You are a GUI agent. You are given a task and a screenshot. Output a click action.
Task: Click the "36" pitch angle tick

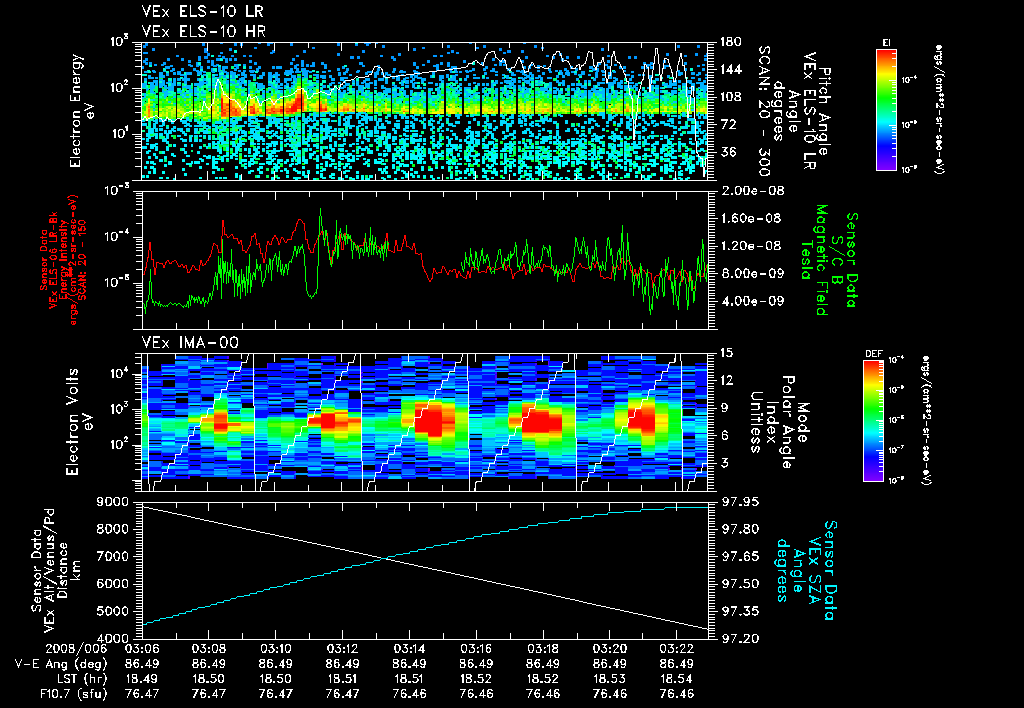(728, 152)
